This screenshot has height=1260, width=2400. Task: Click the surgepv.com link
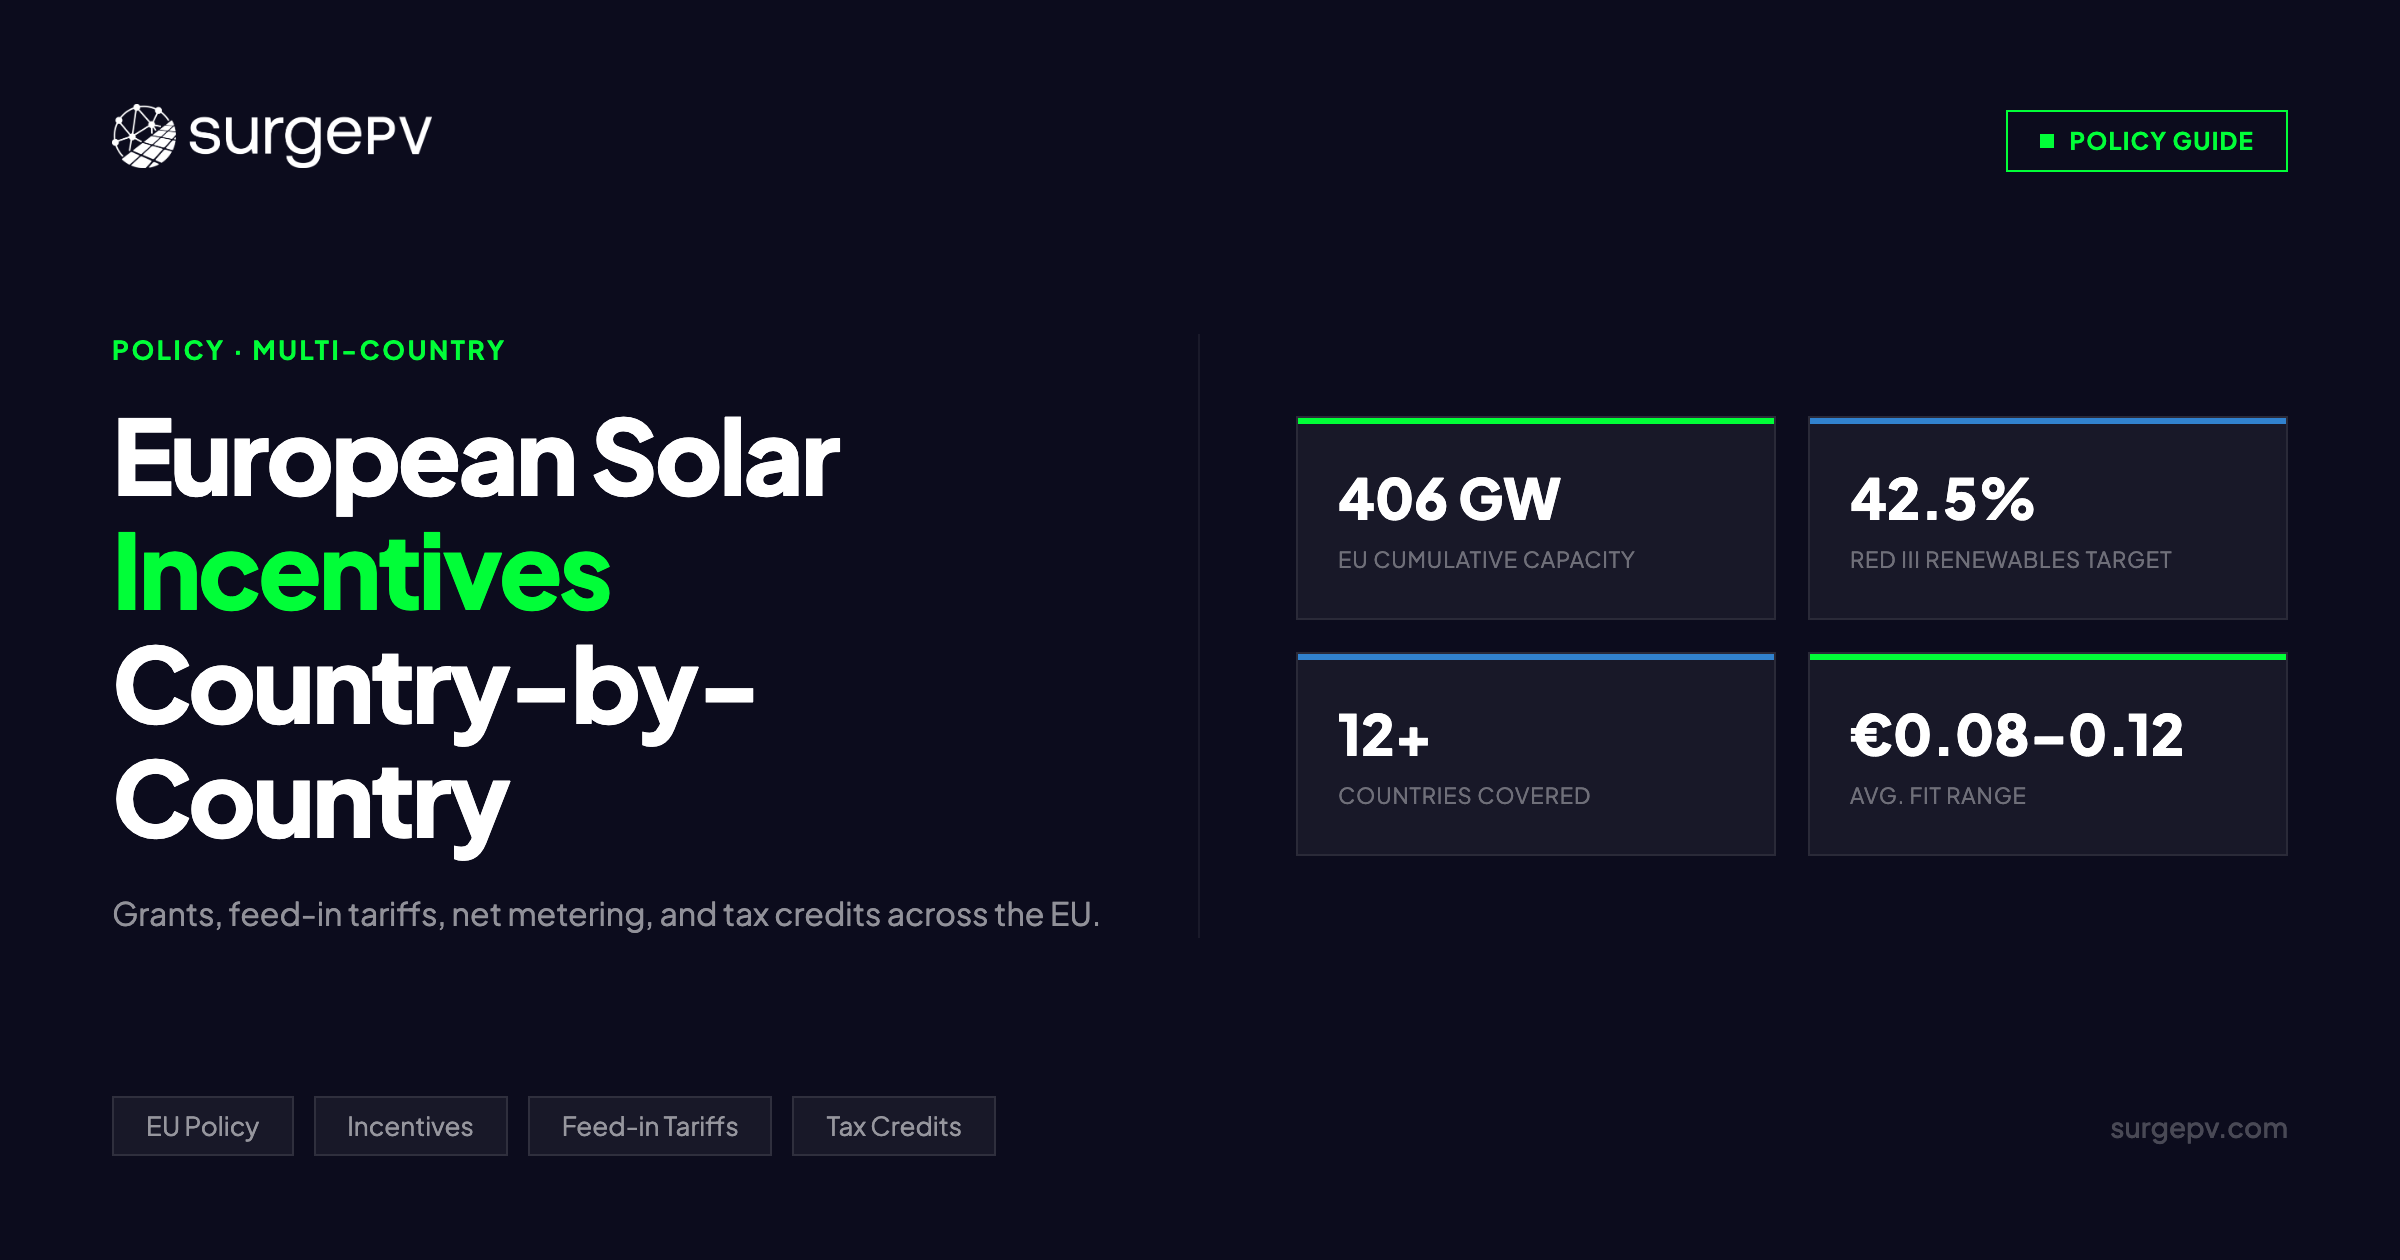coord(2199,1128)
